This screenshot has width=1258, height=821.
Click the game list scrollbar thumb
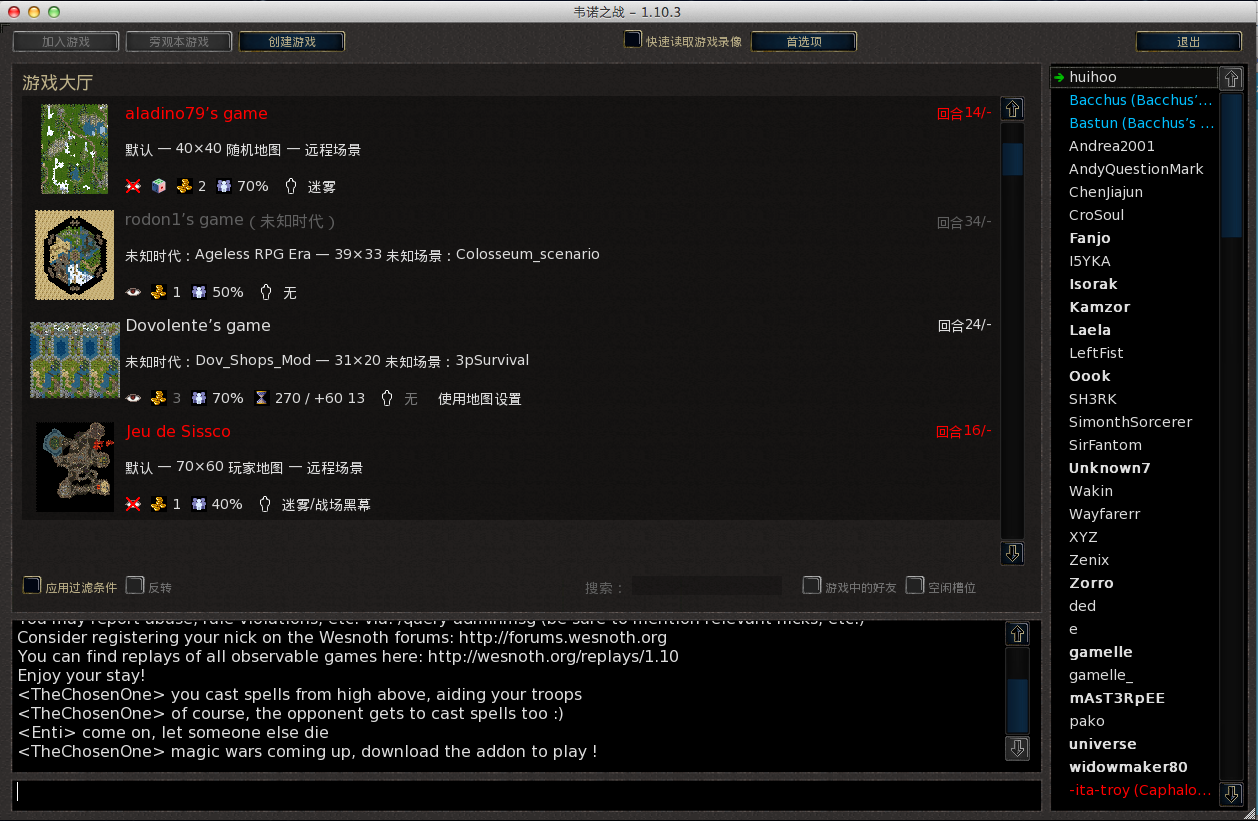(x=1012, y=159)
